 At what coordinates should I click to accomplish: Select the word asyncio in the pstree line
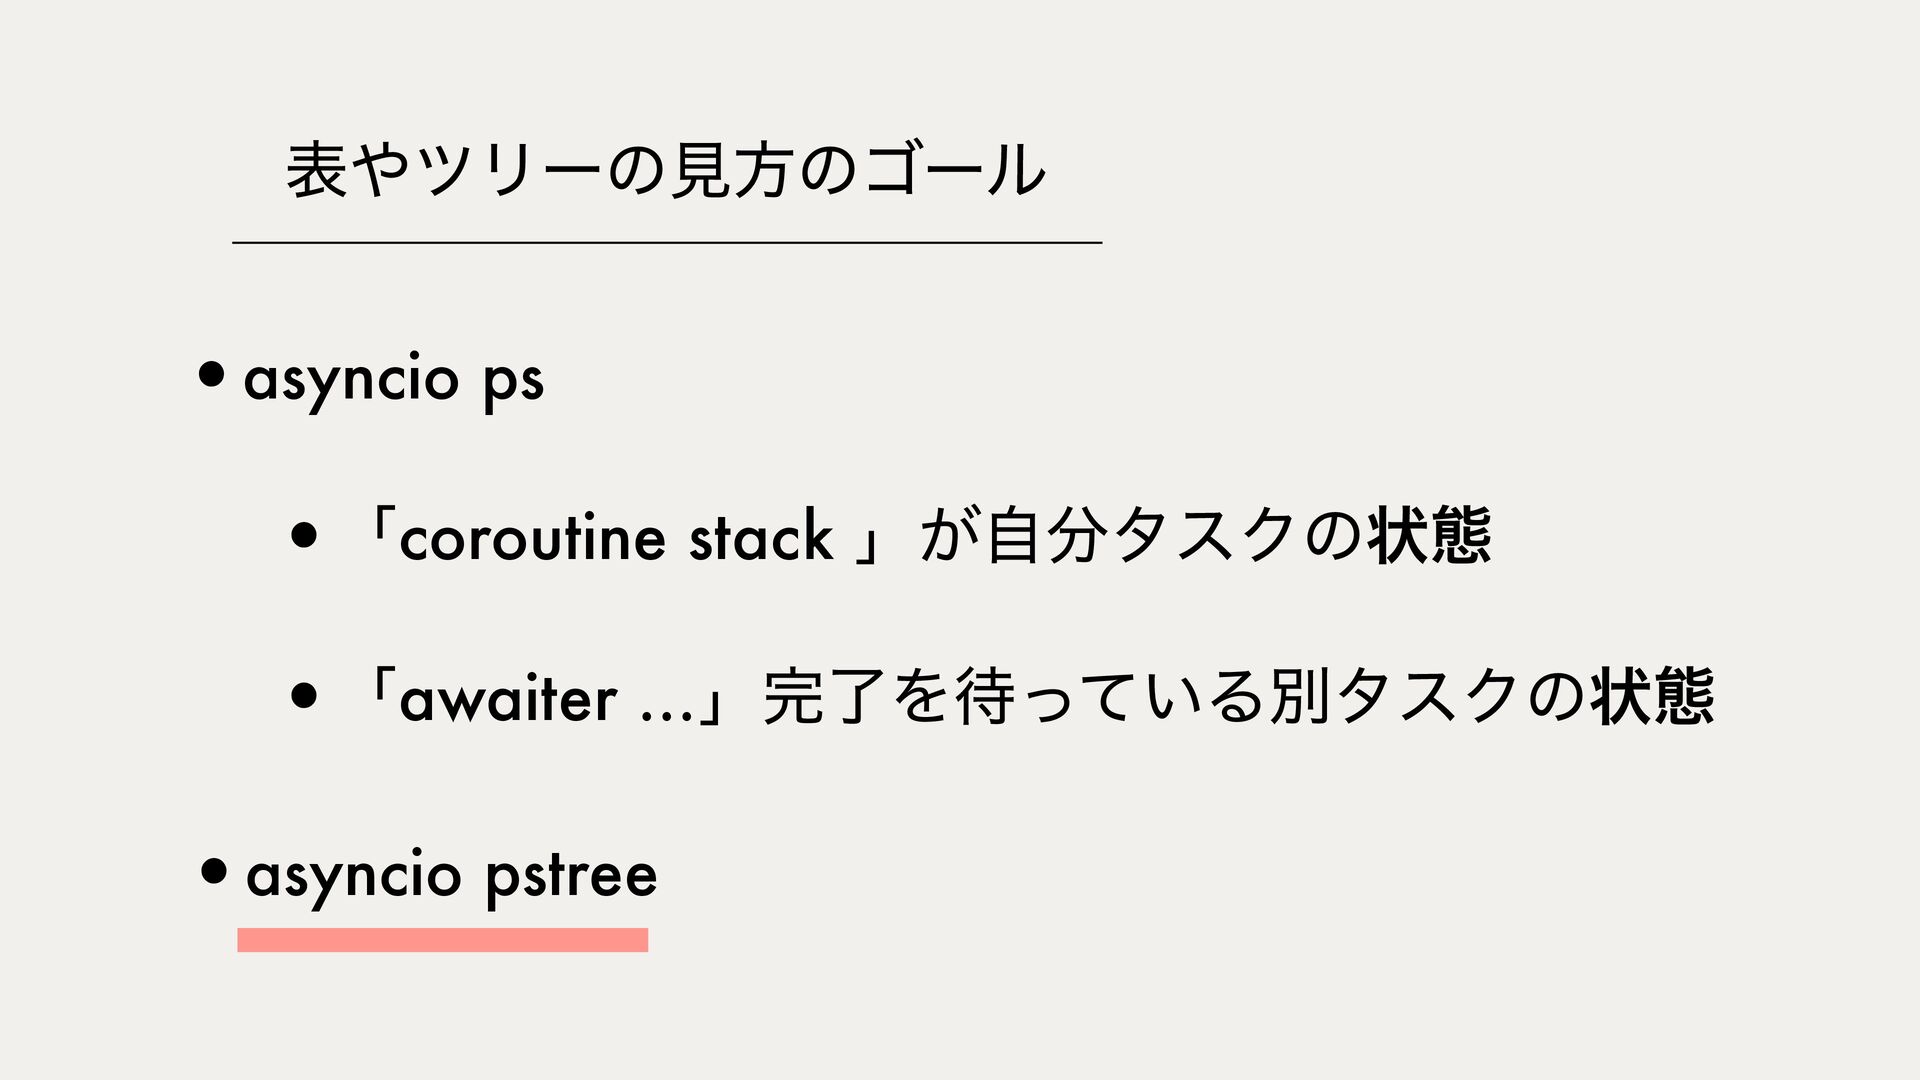point(353,877)
